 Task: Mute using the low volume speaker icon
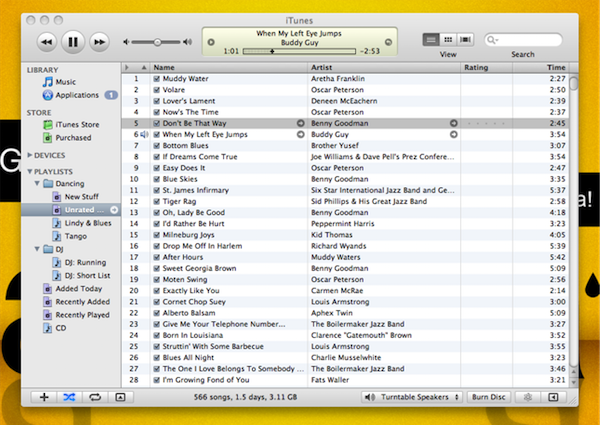126,42
